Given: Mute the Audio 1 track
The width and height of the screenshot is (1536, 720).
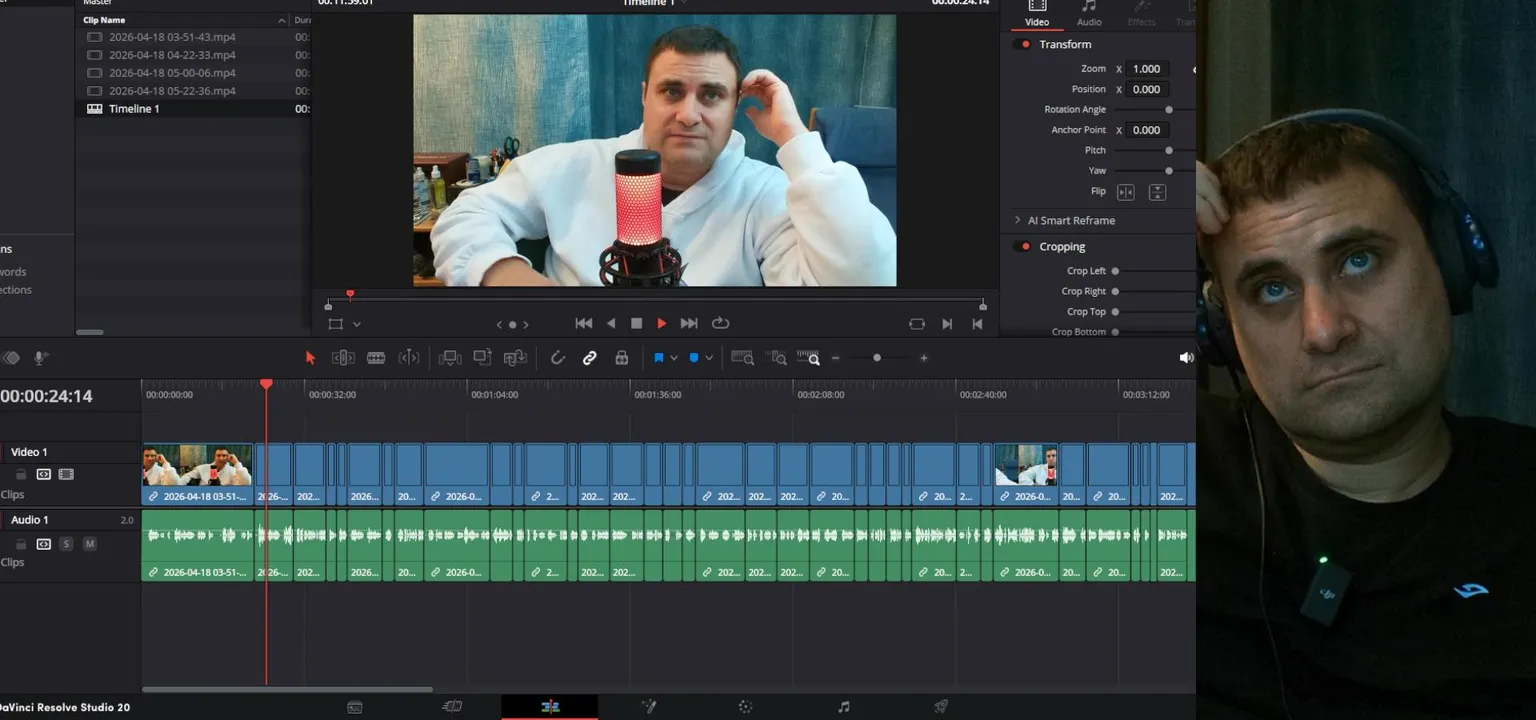Looking at the screenshot, I should [90, 544].
